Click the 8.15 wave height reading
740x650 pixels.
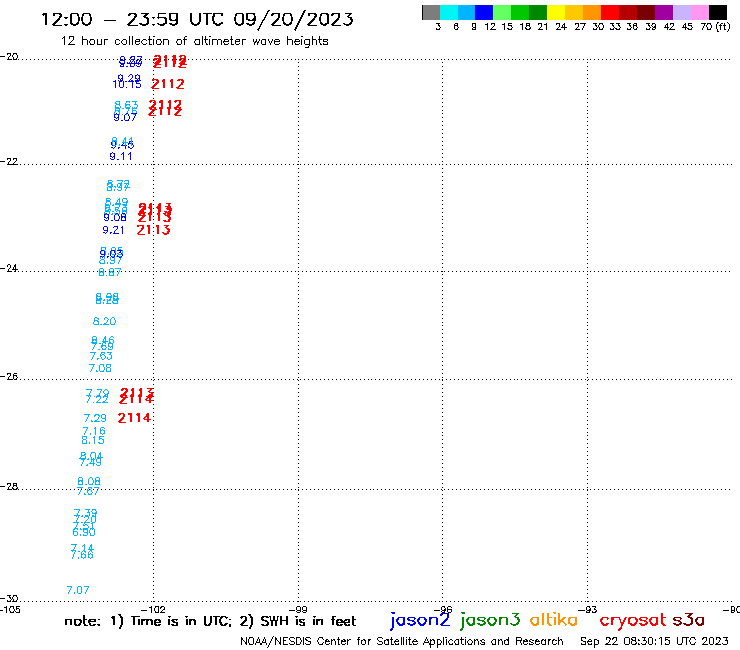(x=93, y=440)
